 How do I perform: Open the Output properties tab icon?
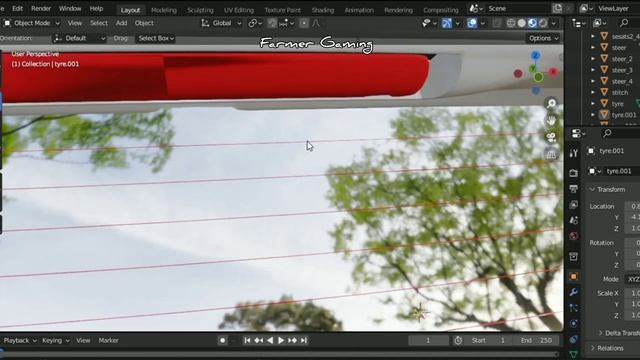573,189
